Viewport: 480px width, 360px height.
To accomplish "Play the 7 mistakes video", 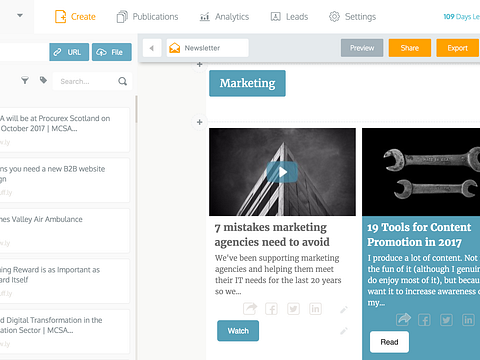I will click(x=282, y=172).
